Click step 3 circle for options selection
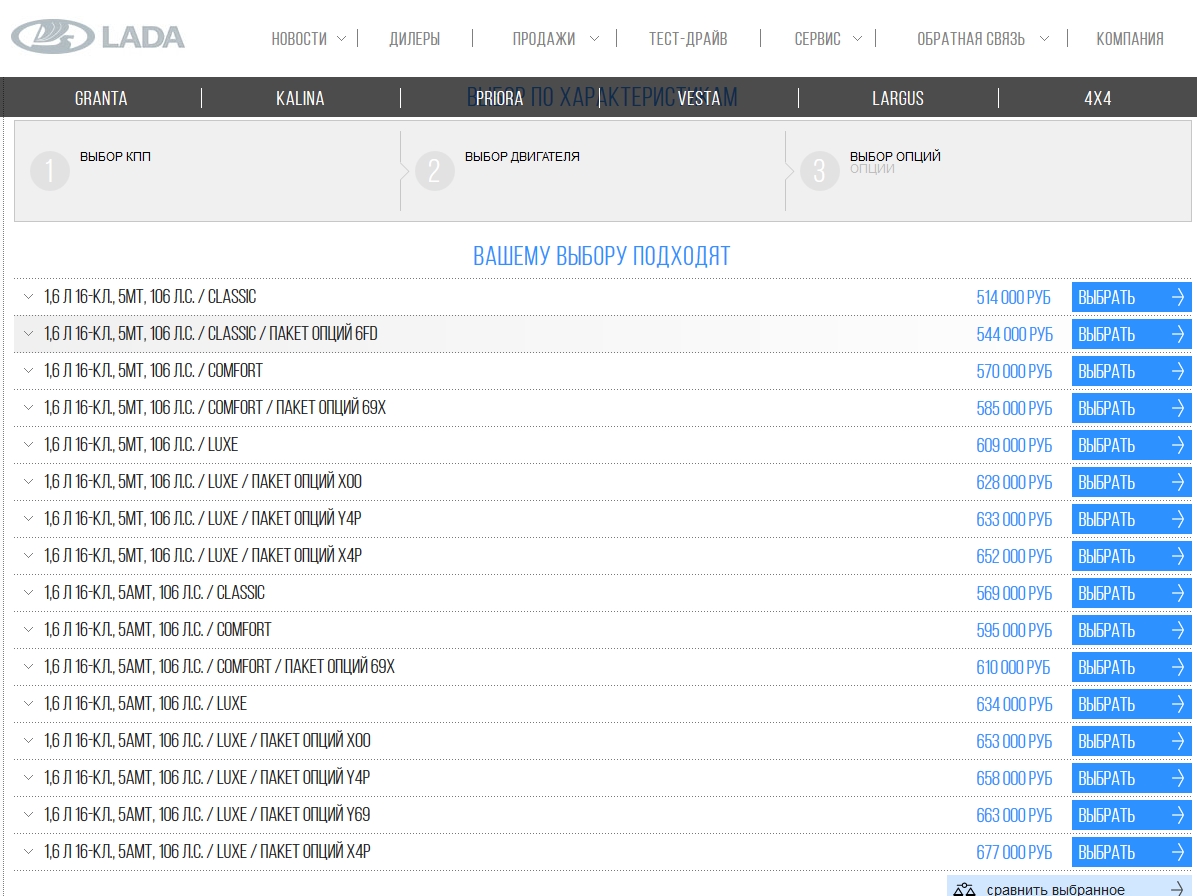 point(820,171)
